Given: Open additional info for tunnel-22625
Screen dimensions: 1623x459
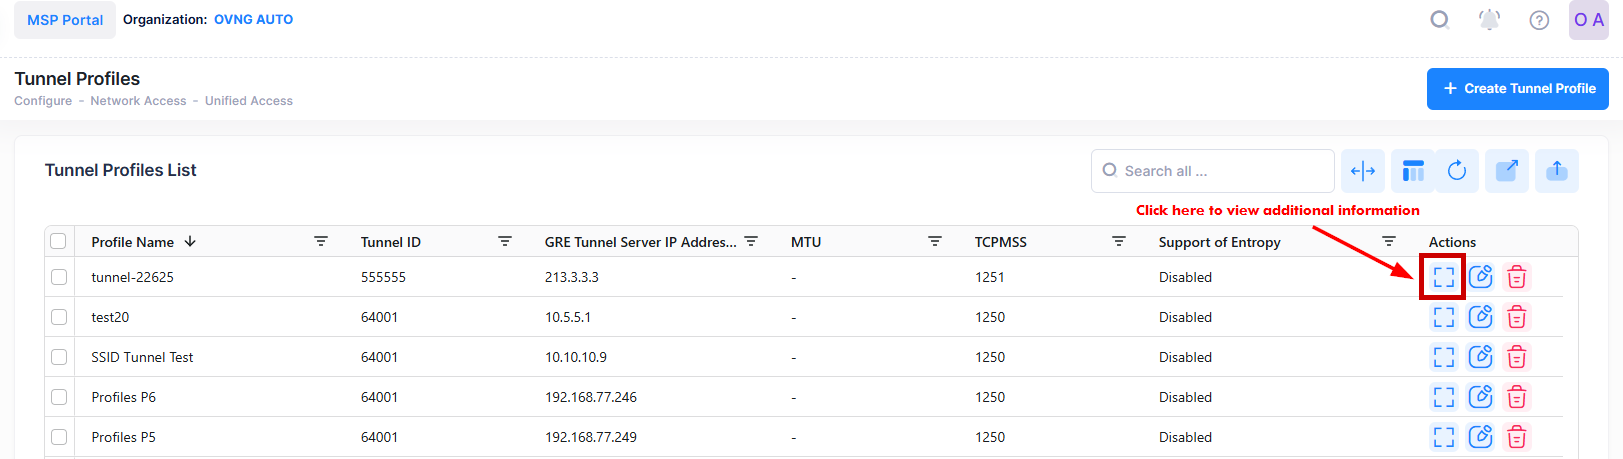Looking at the screenshot, I should click(1443, 277).
